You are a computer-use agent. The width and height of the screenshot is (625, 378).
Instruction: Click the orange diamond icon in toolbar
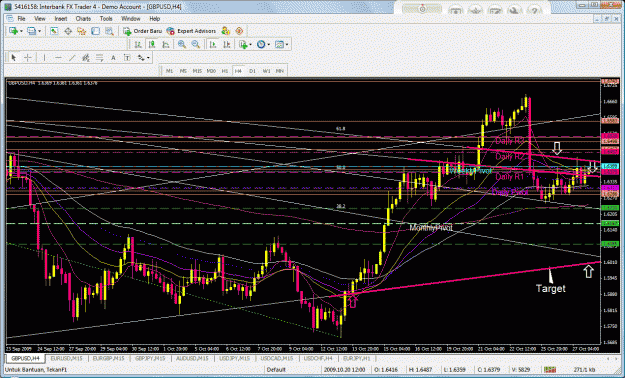239,31
